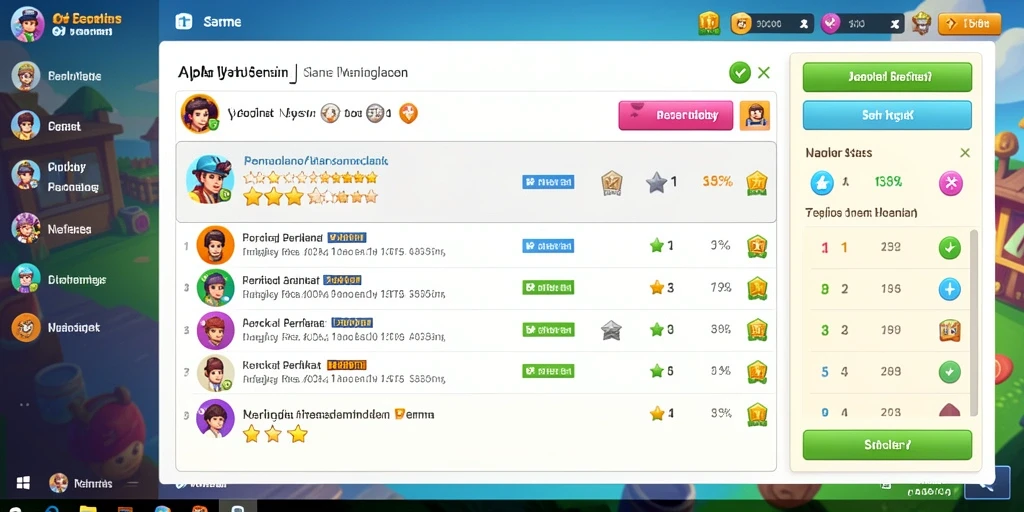Image resolution: width=1024 pixels, height=512 pixels.
Task: Click the pink X circle icon under Naolor Stass
Action: [x=950, y=184]
